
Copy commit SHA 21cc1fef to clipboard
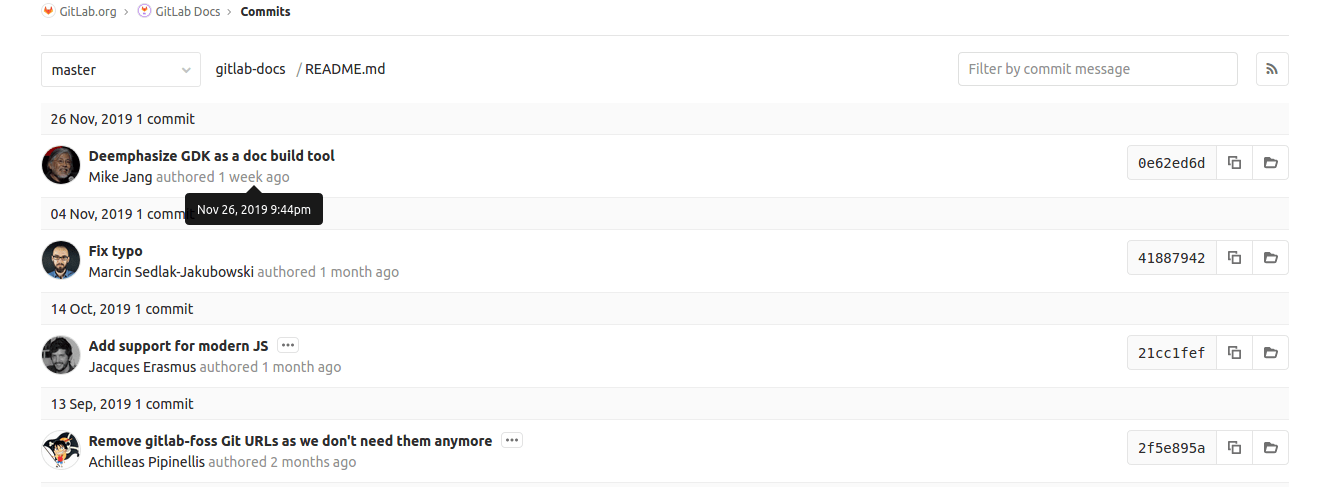pos(1235,353)
